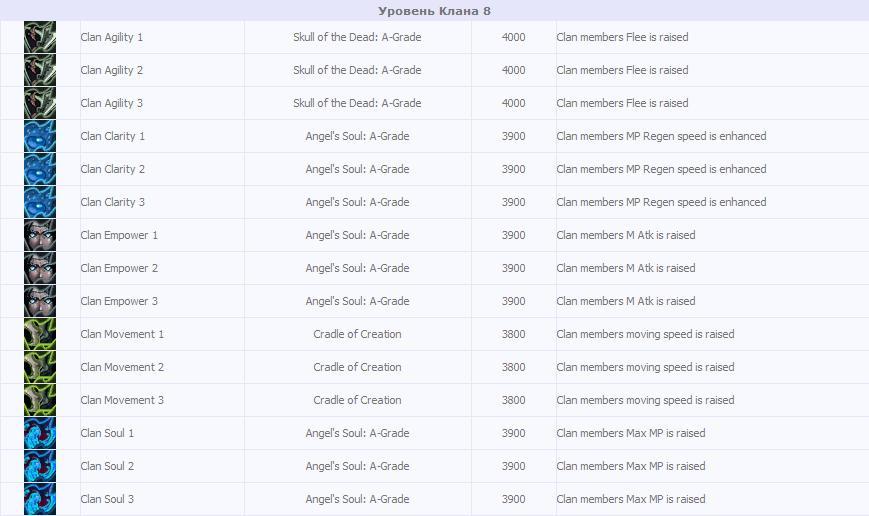Click the Clan Movement 2 skill name
869x516 pixels.
(122, 367)
